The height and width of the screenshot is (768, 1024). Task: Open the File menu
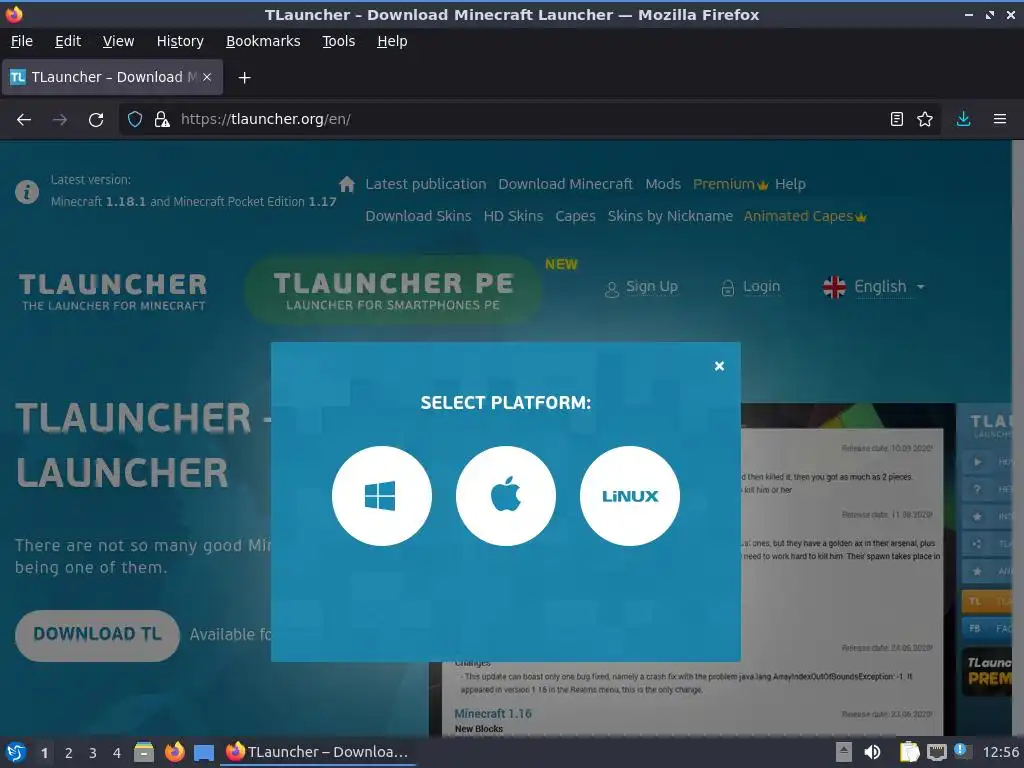coord(22,41)
